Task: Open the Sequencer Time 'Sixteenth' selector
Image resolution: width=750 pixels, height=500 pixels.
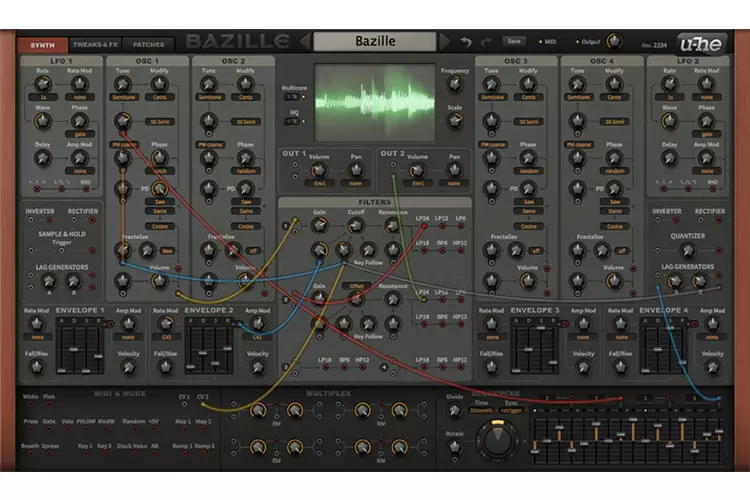Action: point(481,411)
